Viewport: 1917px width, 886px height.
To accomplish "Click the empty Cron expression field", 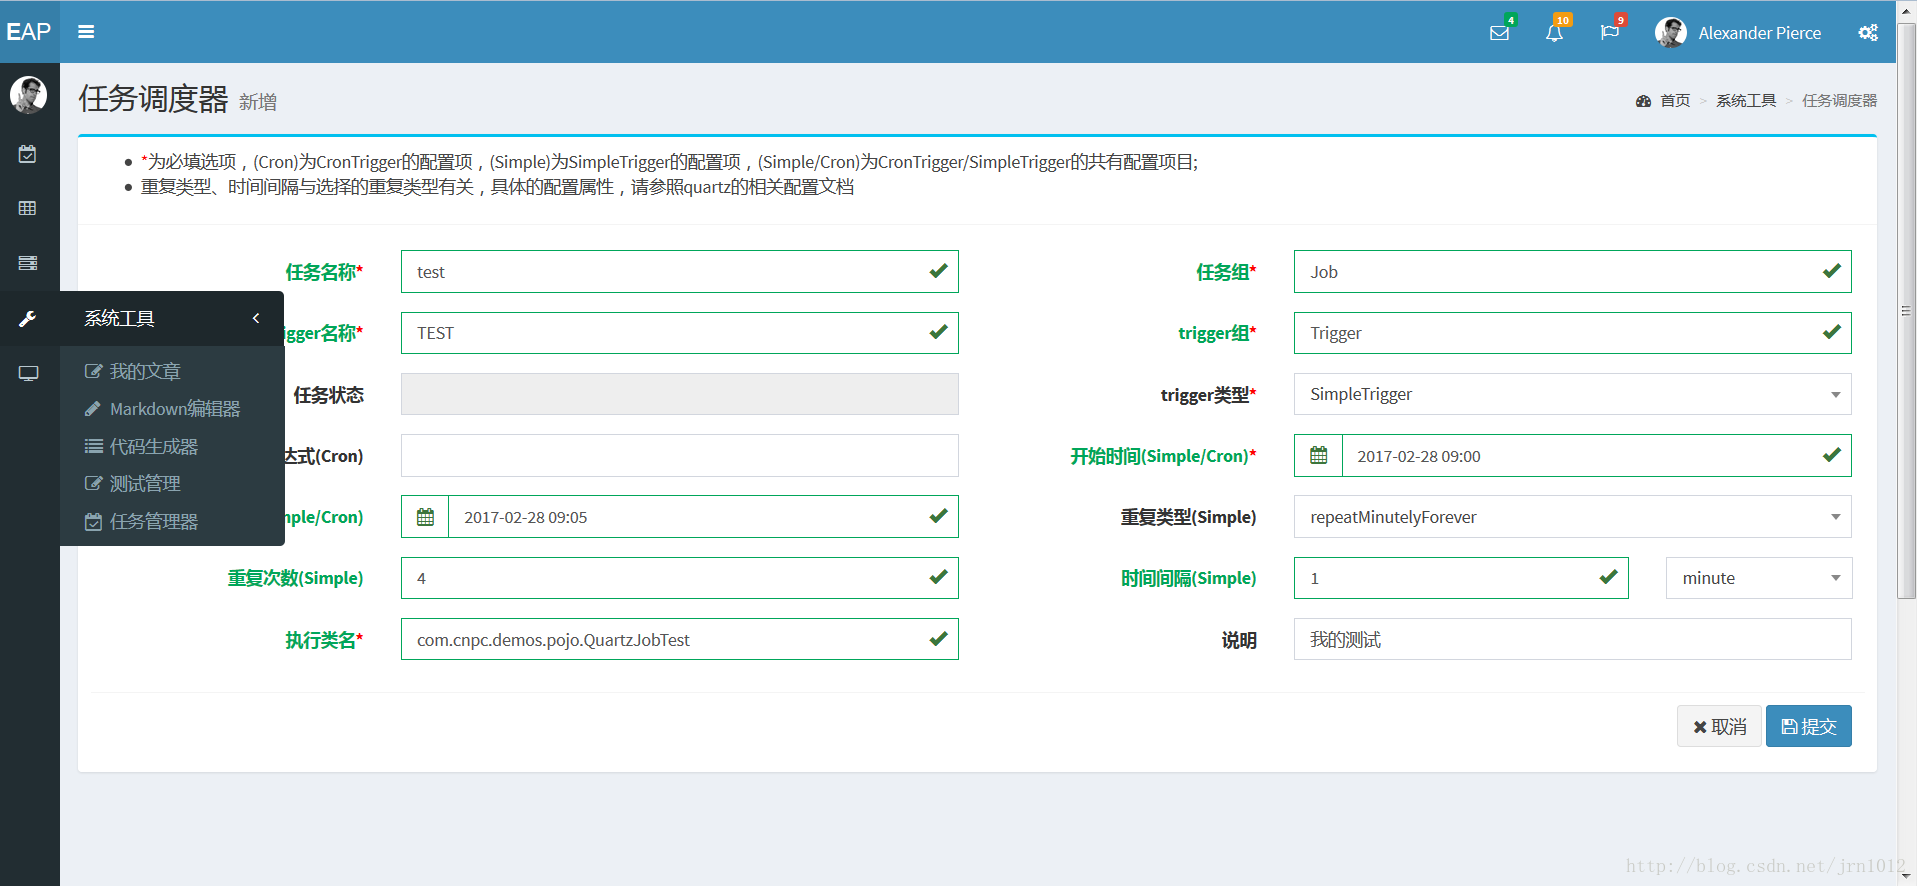I will tap(679, 456).
